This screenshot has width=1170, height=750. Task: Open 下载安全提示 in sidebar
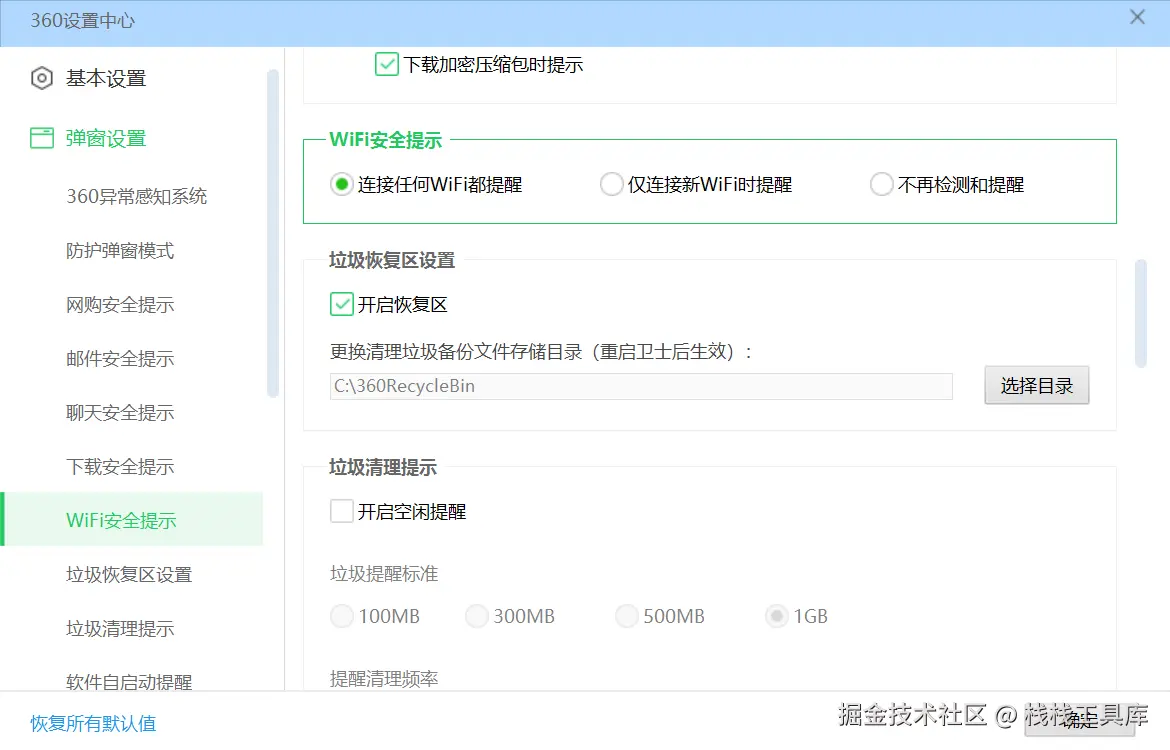pyautogui.click(x=120, y=466)
